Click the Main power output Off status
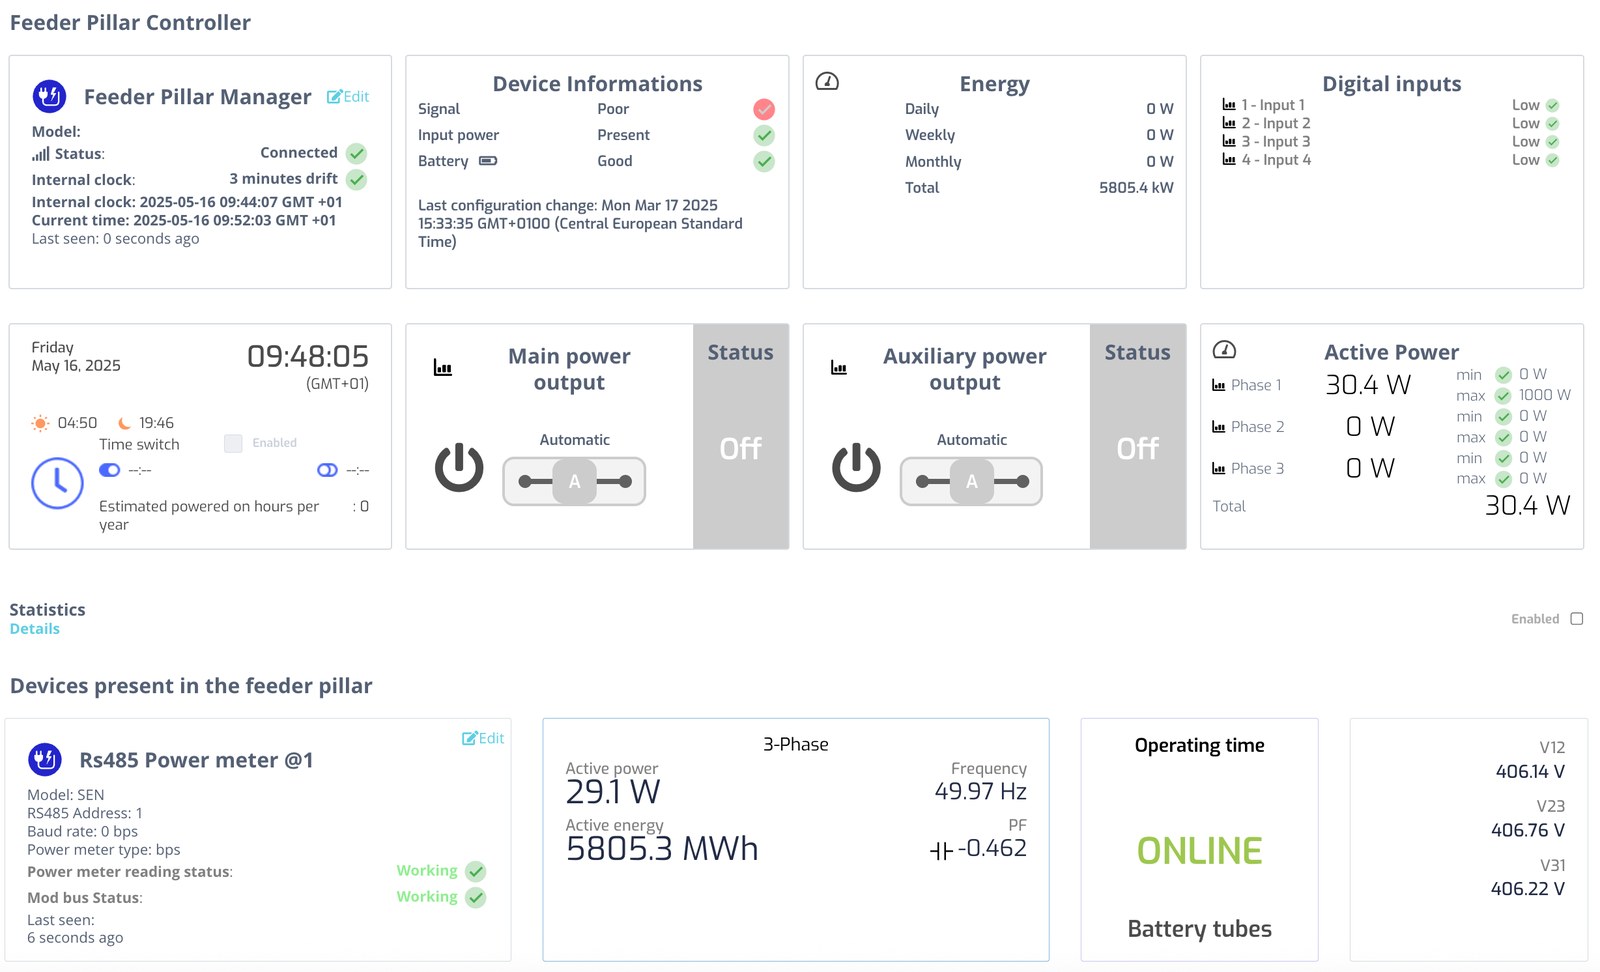Image resolution: width=1600 pixels, height=972 pixels. pos(741,449)
